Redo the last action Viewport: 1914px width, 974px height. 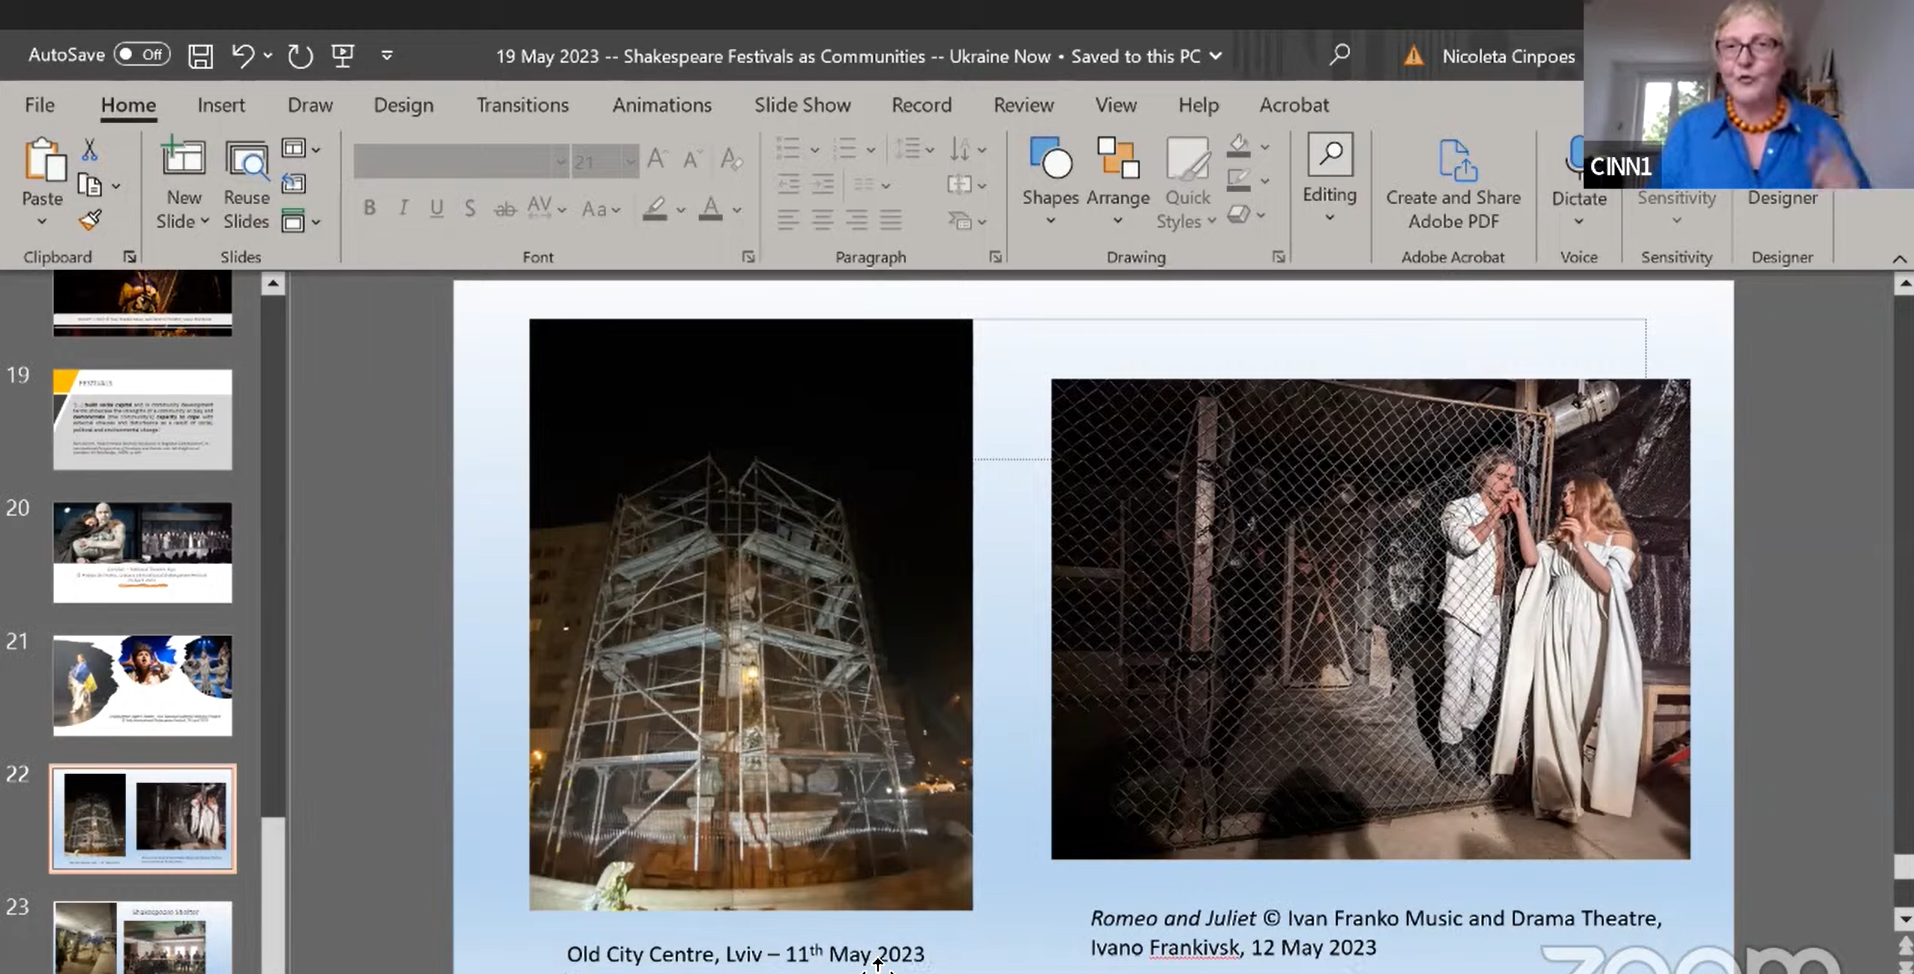pyautogui.click(x=300, y=56)
